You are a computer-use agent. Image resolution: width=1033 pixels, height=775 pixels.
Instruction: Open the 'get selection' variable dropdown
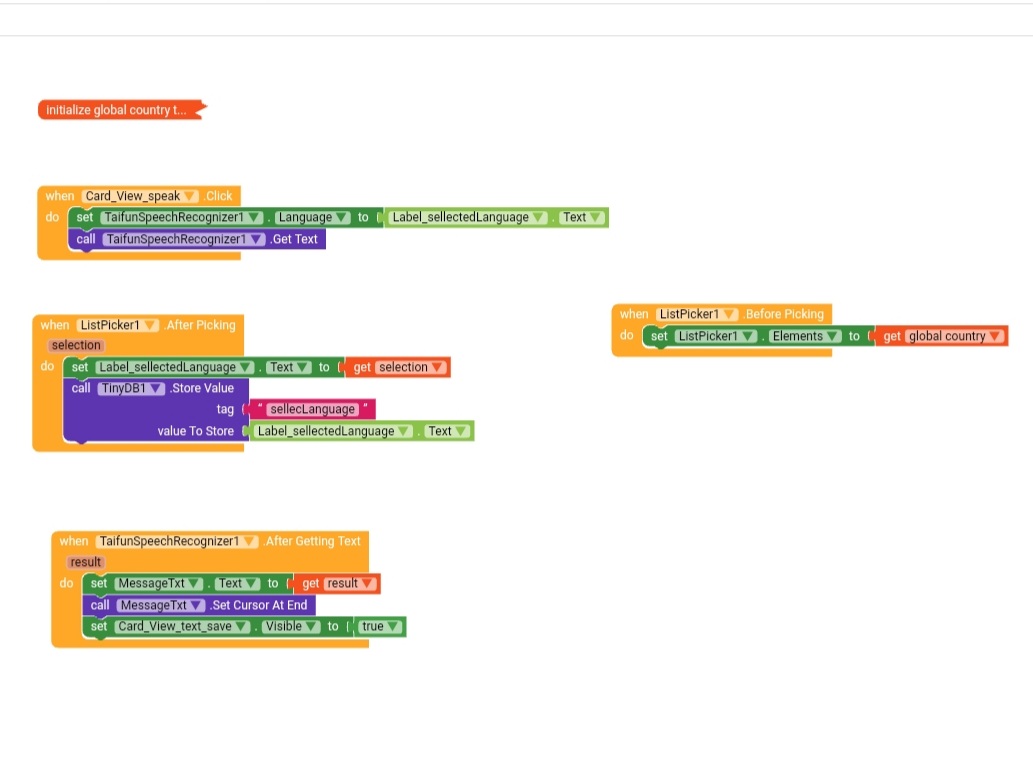pyautogui.click(x=410, y=367)
